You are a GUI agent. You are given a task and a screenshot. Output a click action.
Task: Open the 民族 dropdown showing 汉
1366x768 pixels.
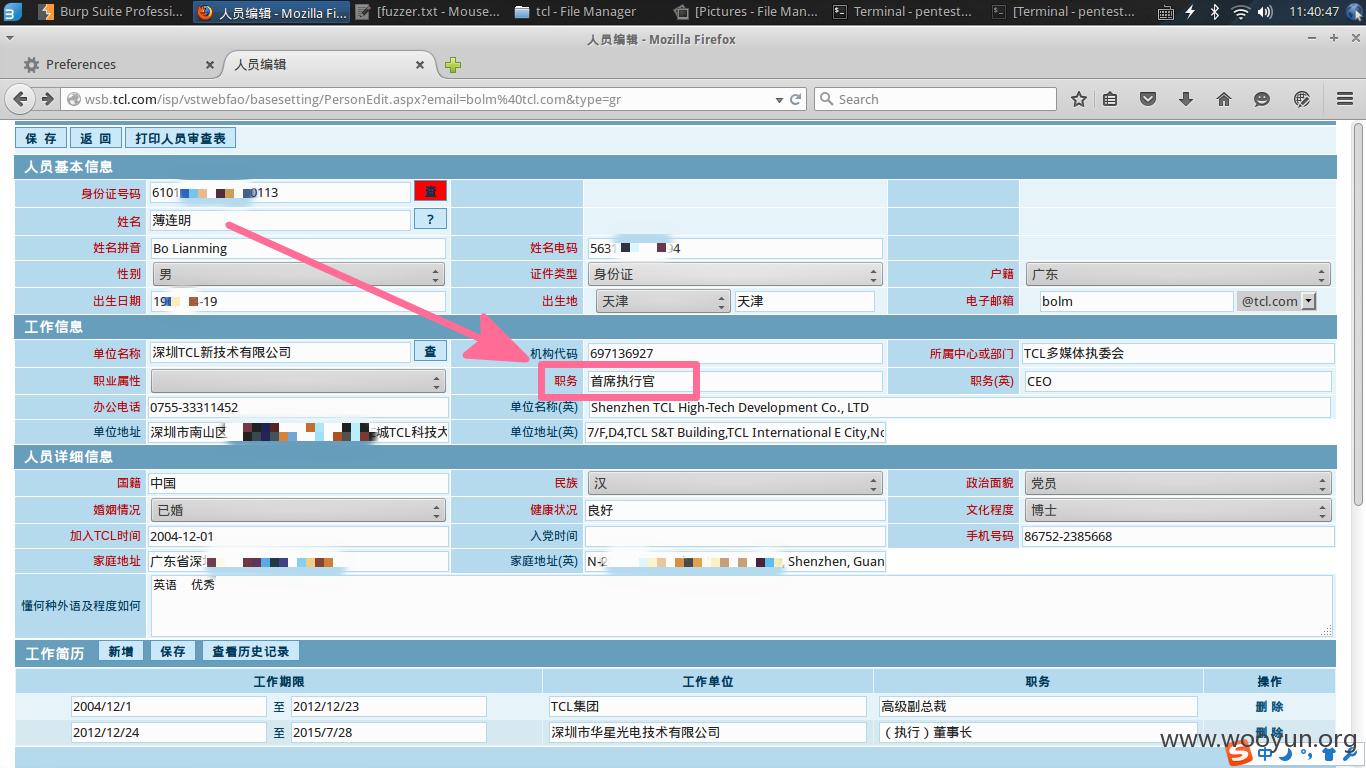pyautogui.click(x=735, y=483)
